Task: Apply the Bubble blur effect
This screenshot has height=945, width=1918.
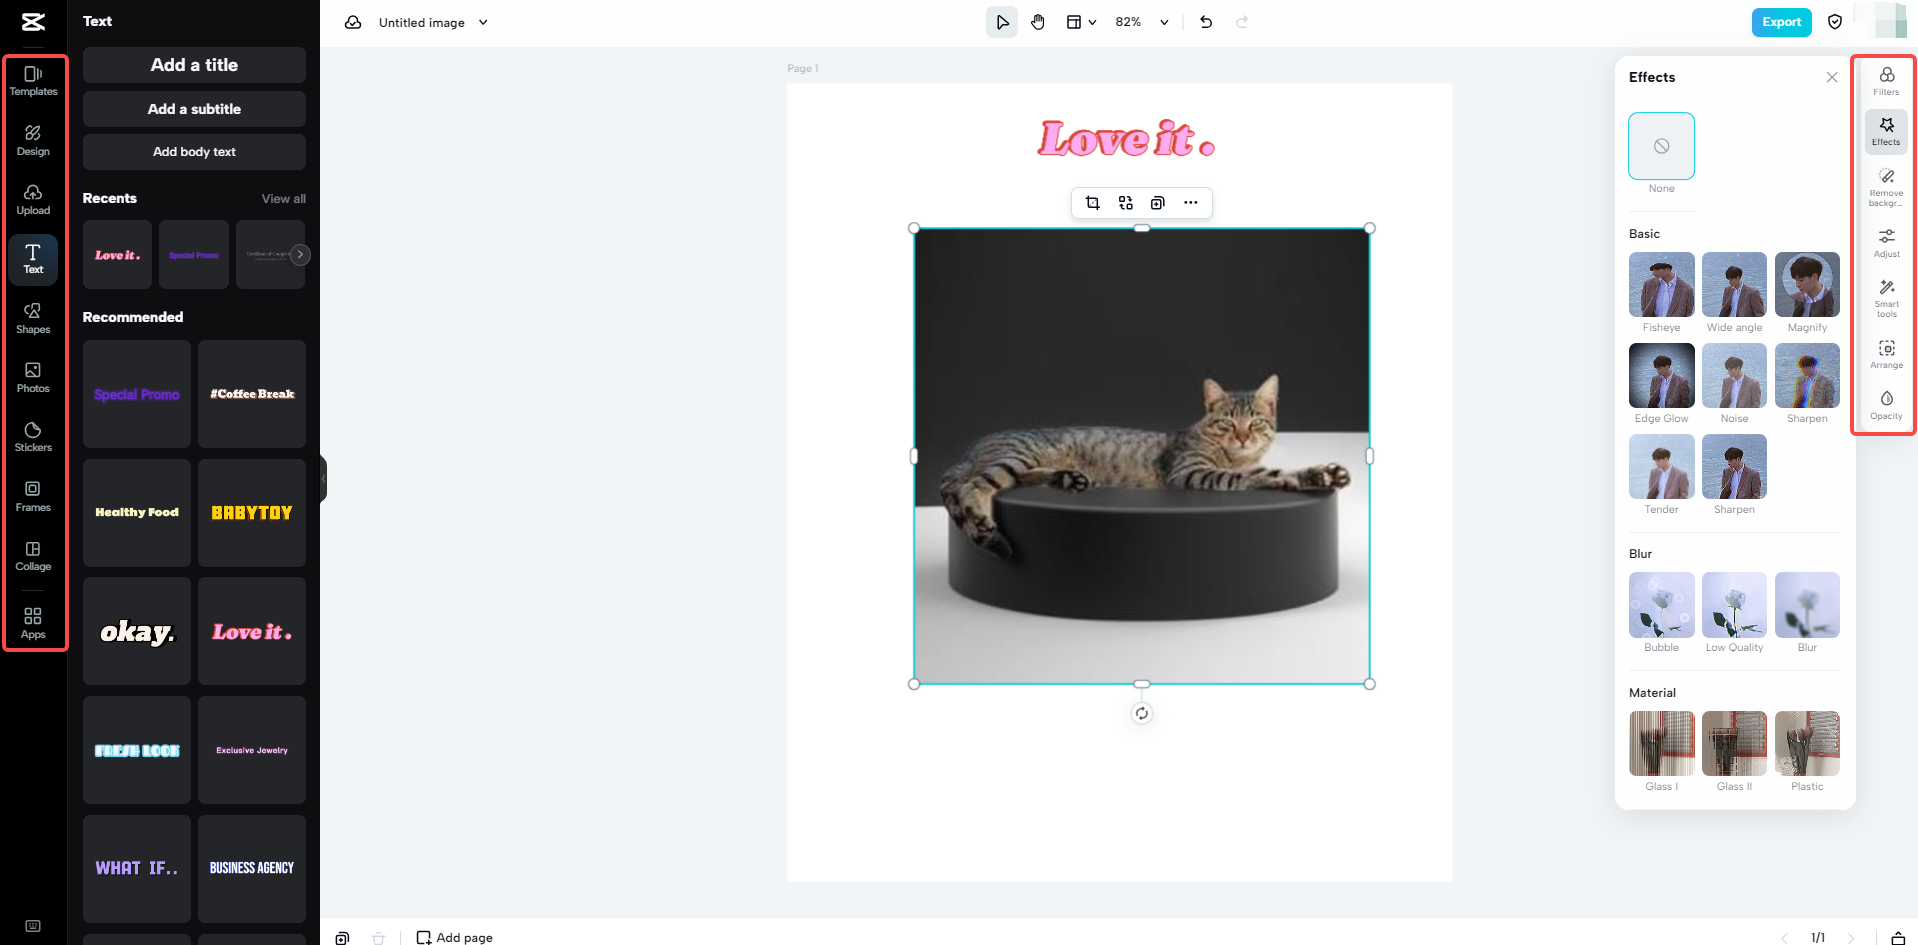Action: point(1661,605)
